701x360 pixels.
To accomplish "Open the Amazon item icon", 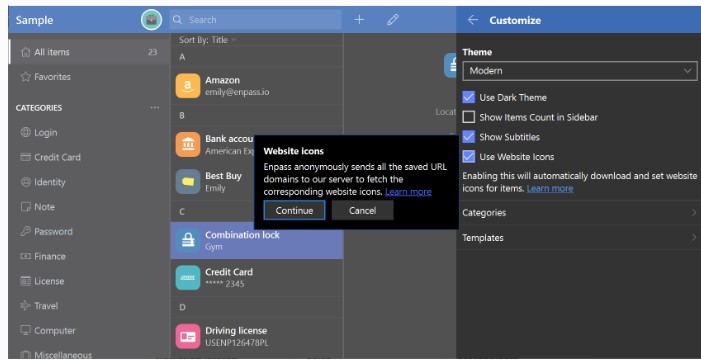I will [x=188, y=86].
